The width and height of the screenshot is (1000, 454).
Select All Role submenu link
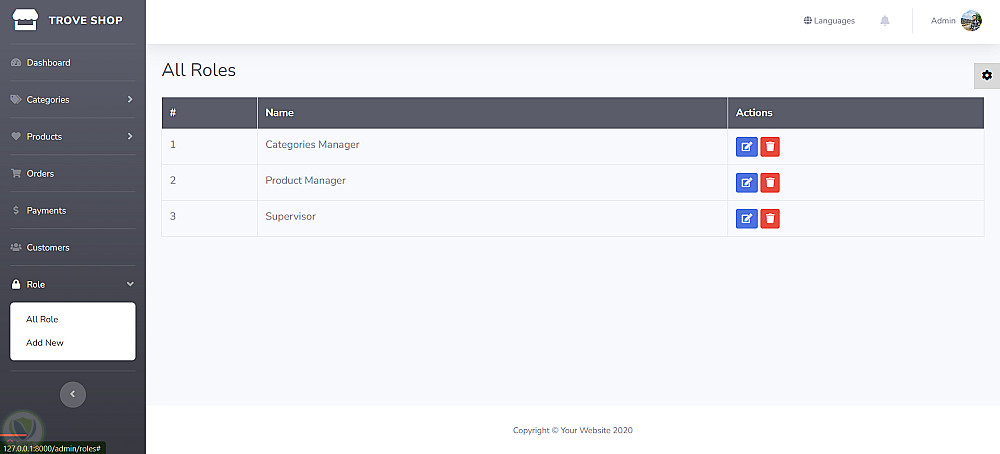(x=42, y=320)
